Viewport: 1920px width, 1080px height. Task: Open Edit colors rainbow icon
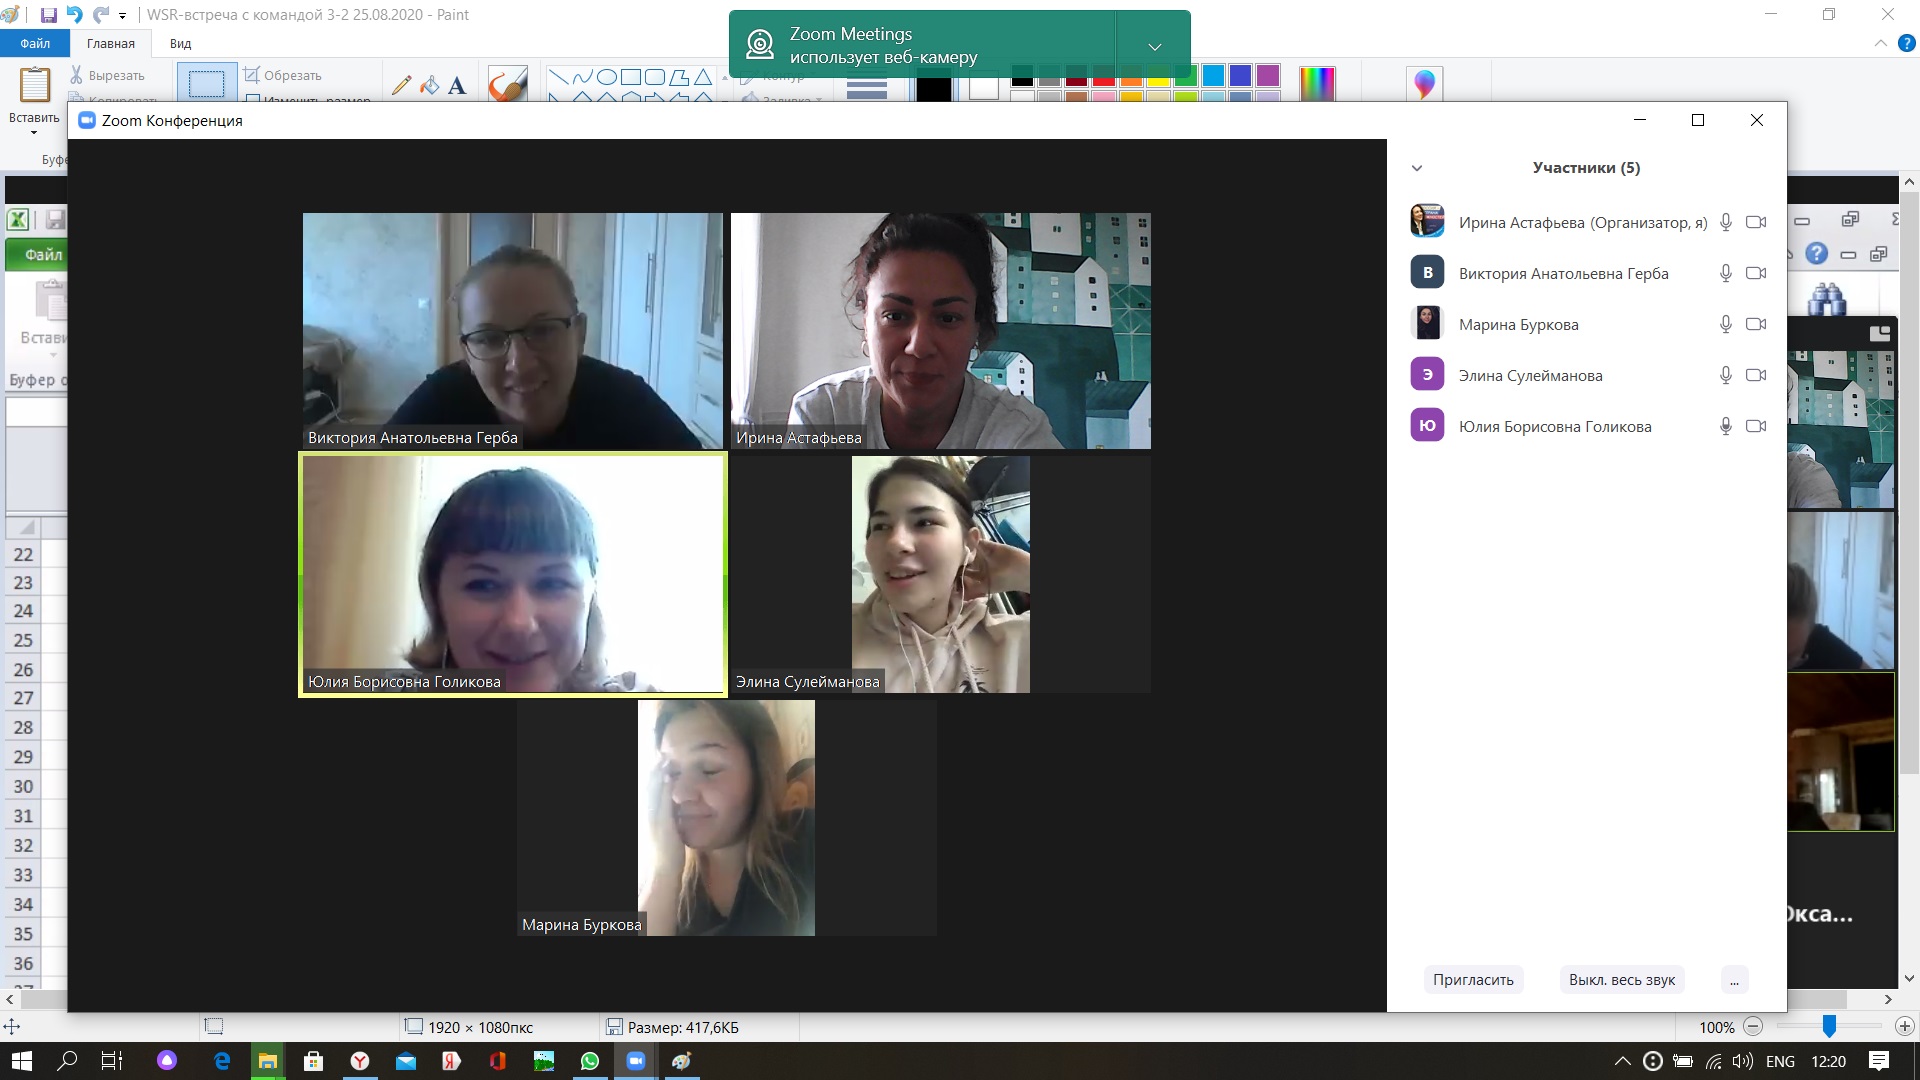tap(1317, 84)
